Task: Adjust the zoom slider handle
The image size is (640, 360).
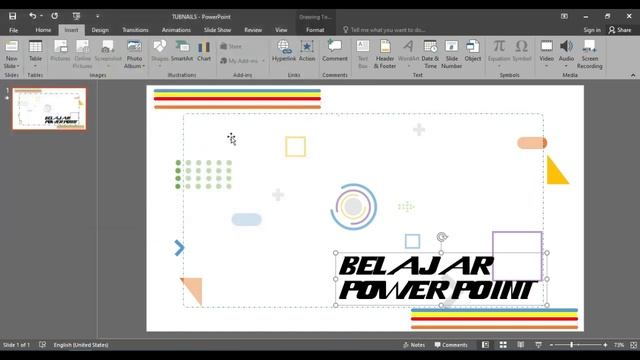Action: (x=571, y=345)
